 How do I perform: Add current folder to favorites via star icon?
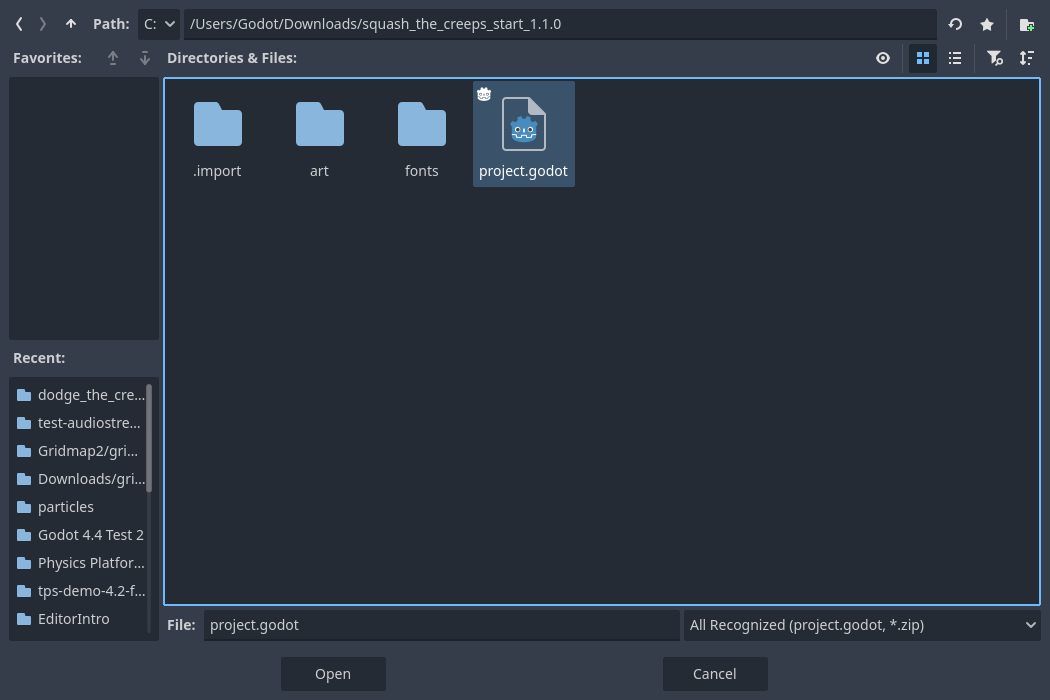click(987, 24)
